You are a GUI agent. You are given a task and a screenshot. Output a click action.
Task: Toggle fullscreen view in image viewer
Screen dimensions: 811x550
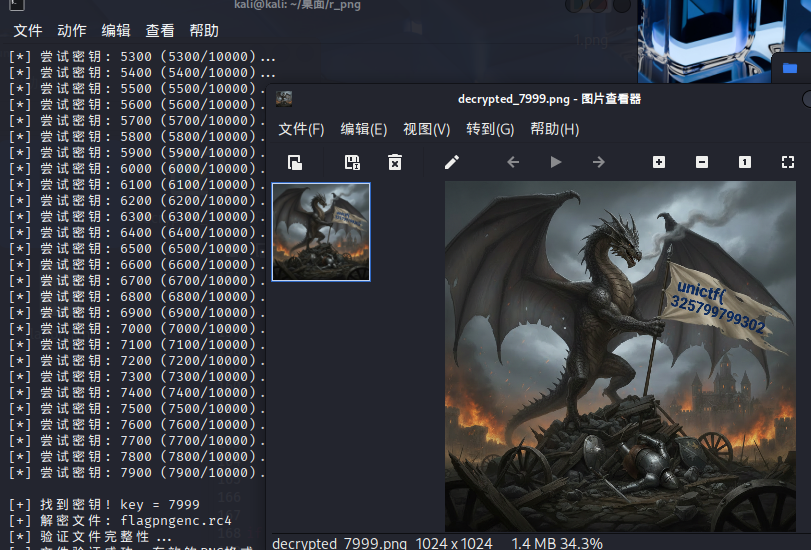click(x=788, y=162)
